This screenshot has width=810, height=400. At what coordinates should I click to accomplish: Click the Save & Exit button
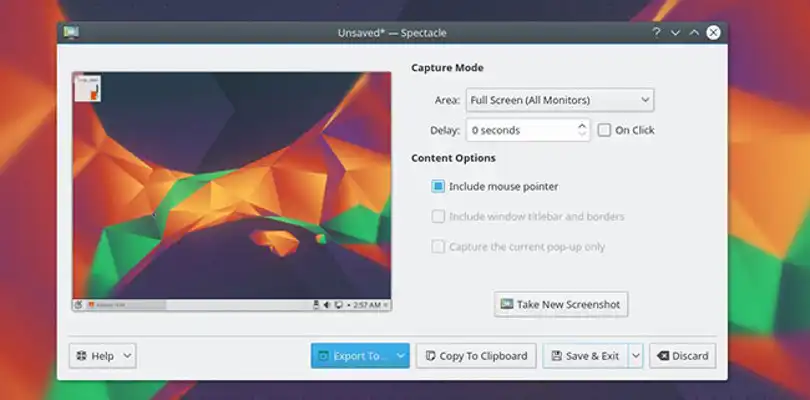[x=585, y=356]
